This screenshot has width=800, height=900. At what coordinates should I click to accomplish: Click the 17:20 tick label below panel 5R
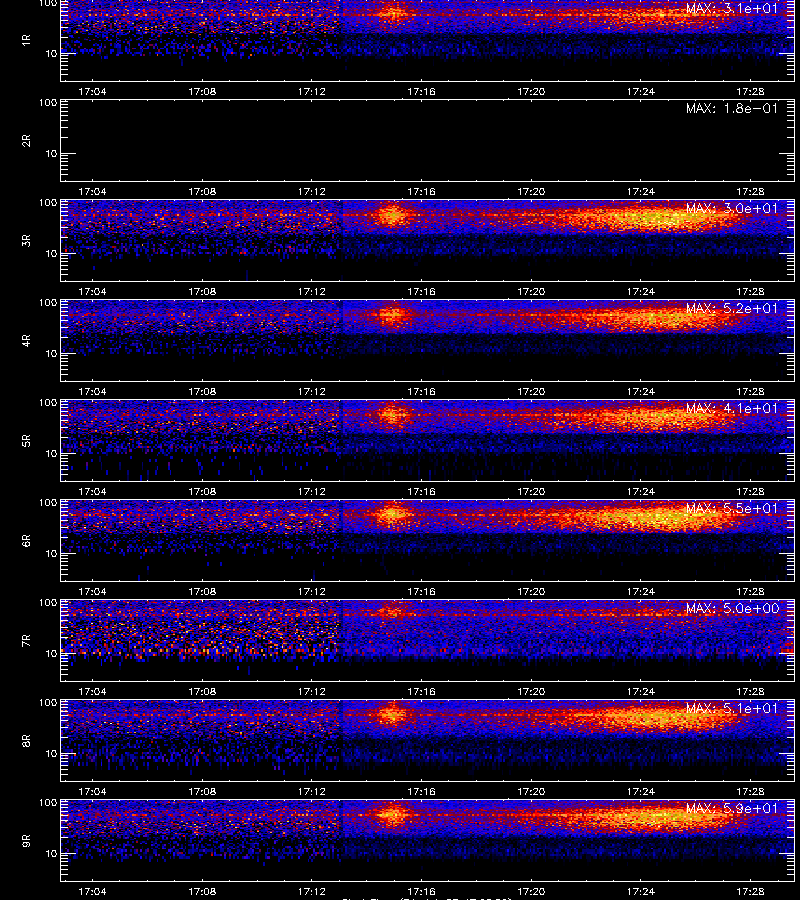(531, 491)
